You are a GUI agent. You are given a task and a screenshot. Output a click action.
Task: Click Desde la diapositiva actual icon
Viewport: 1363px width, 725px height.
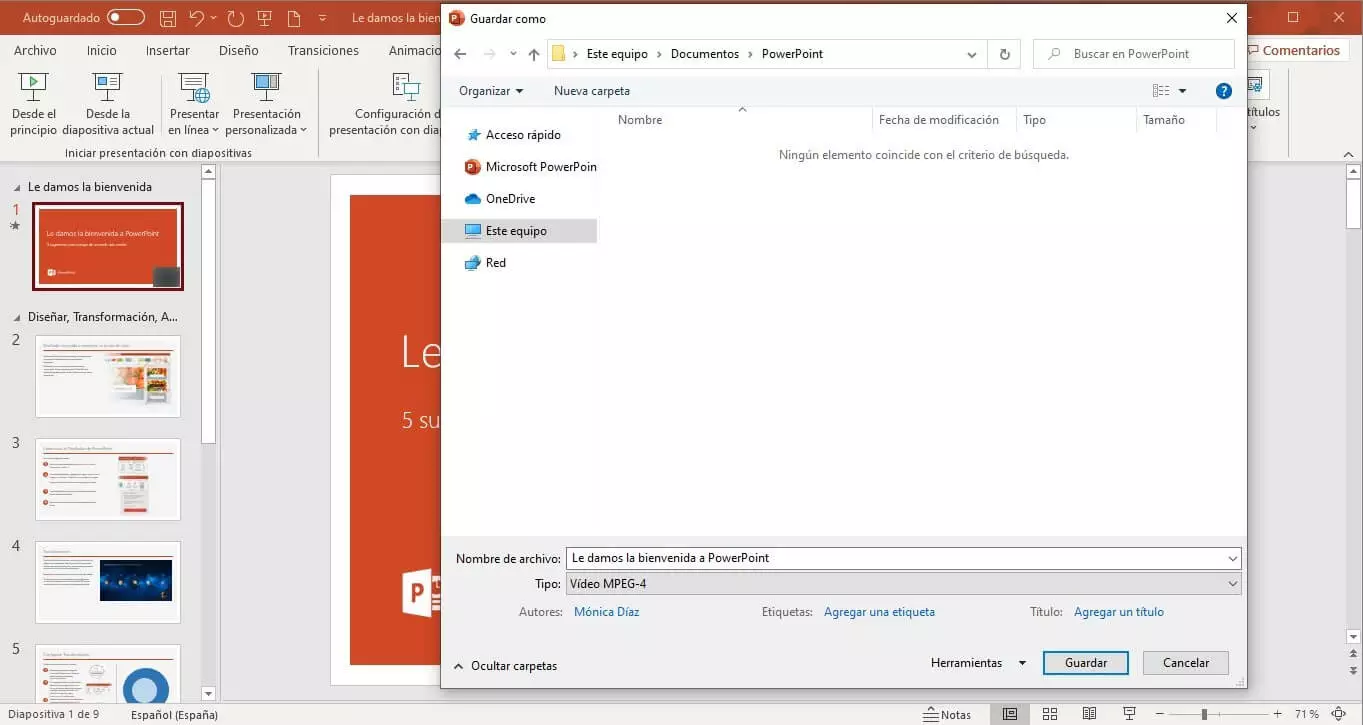[x=107, y=88]
